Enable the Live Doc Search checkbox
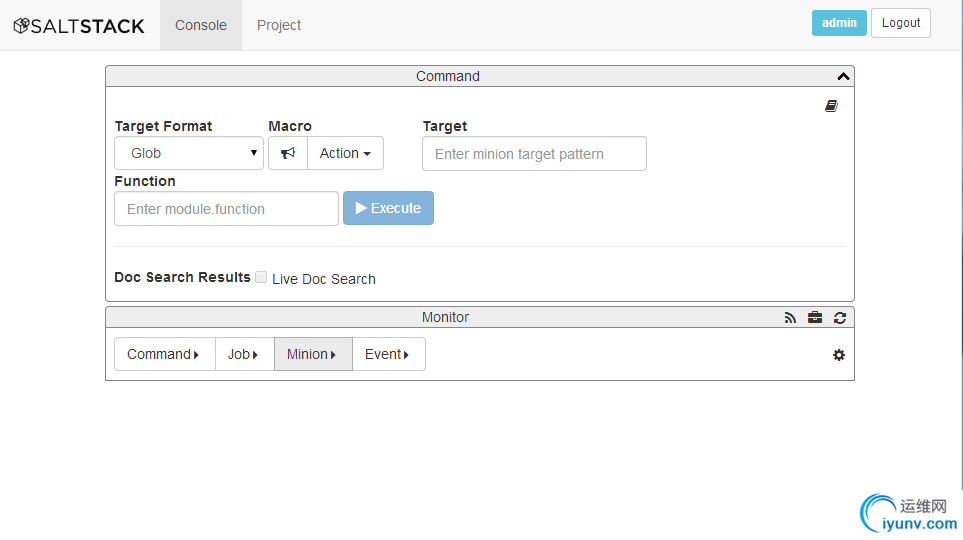 261,277
